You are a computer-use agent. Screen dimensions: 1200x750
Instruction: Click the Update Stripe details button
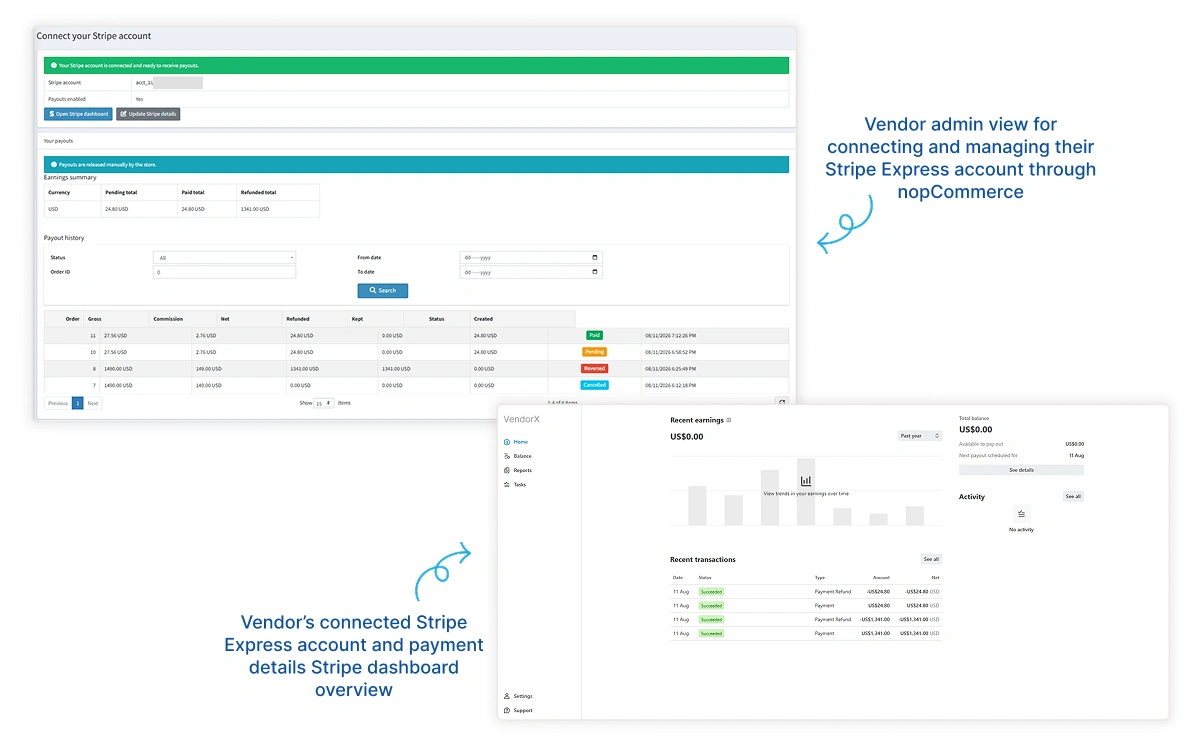point(148,114)
